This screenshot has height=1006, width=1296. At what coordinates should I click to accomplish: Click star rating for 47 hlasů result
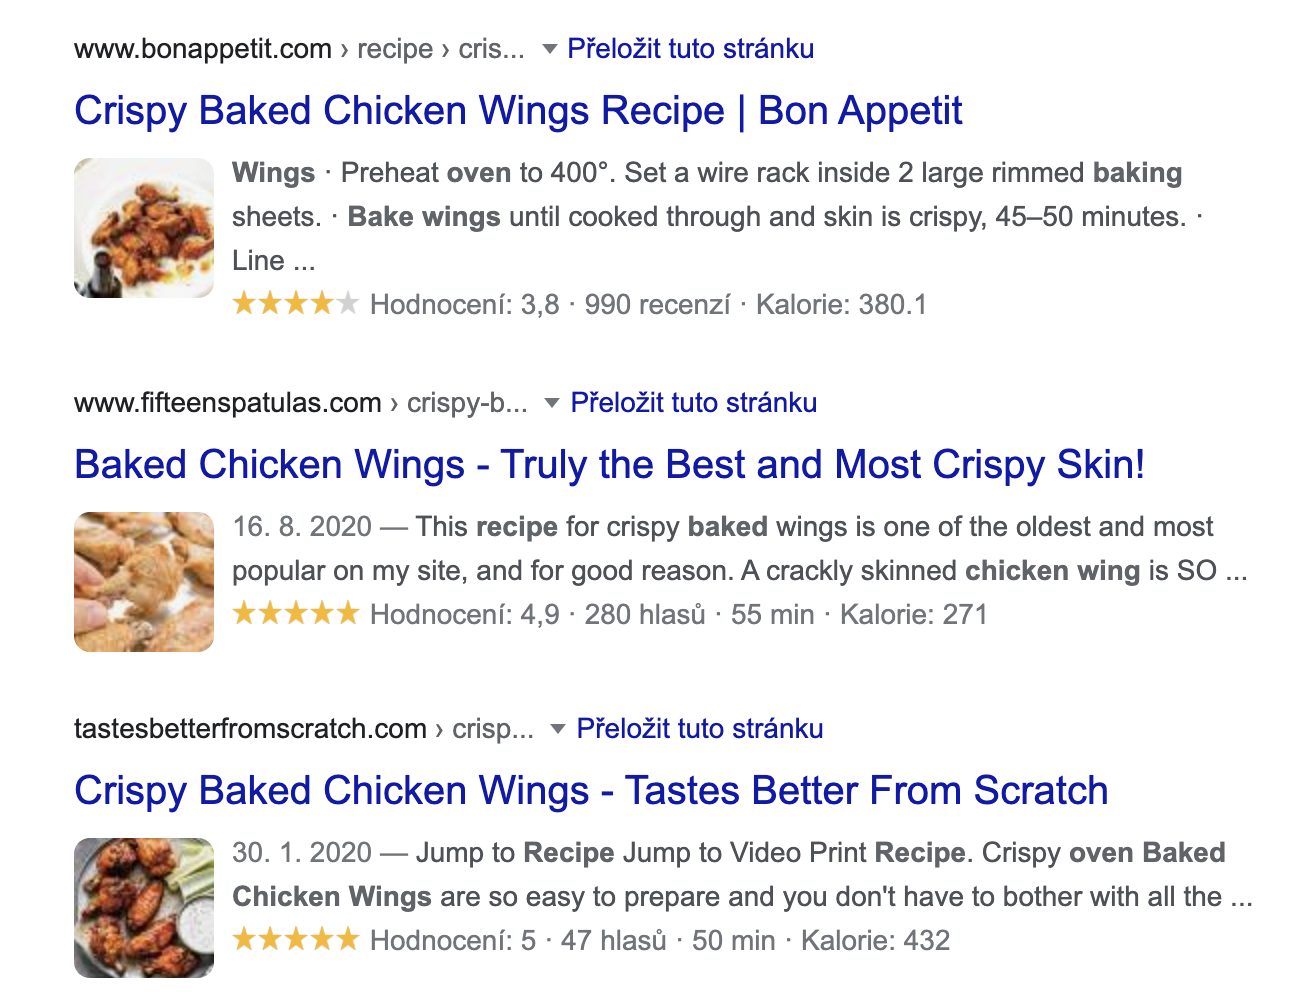(295, 939)
